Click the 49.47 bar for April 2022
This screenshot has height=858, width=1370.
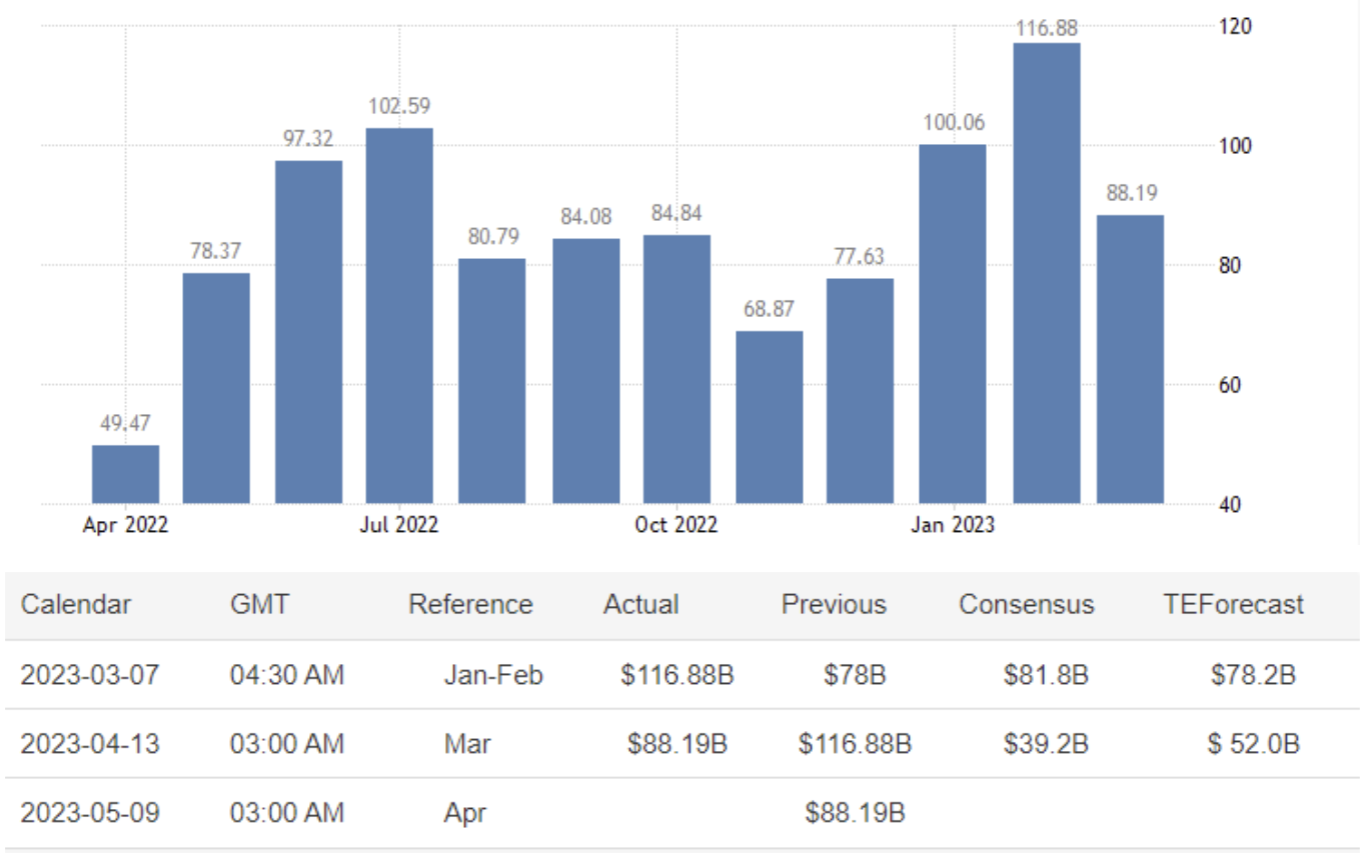125,474
